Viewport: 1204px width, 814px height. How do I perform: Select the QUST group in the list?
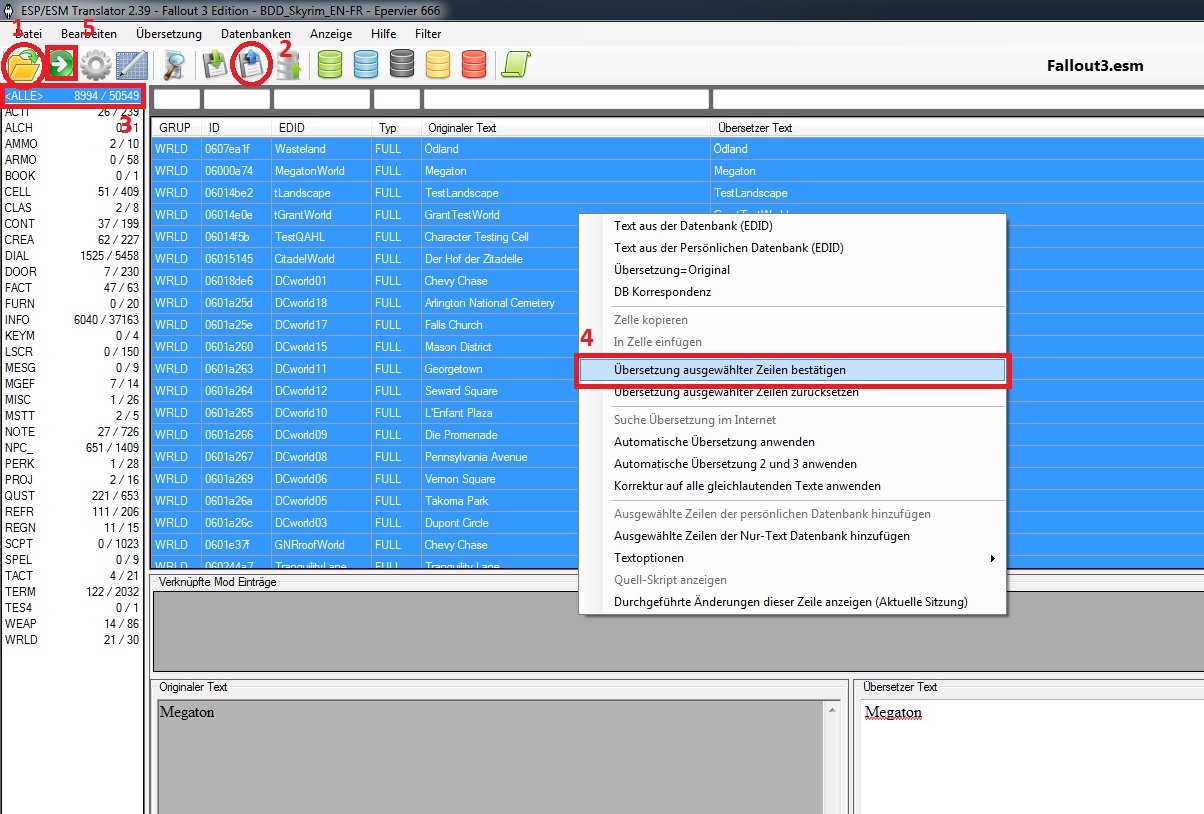tap(72, 496)
